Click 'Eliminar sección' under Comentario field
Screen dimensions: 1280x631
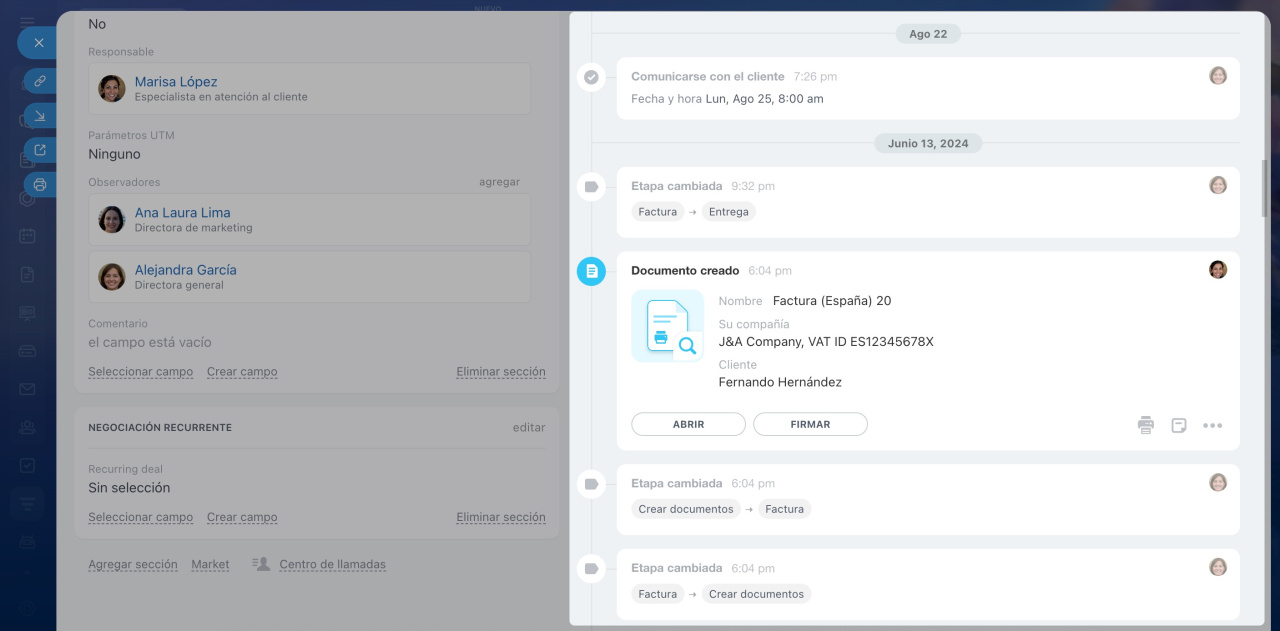click(501, 372)
